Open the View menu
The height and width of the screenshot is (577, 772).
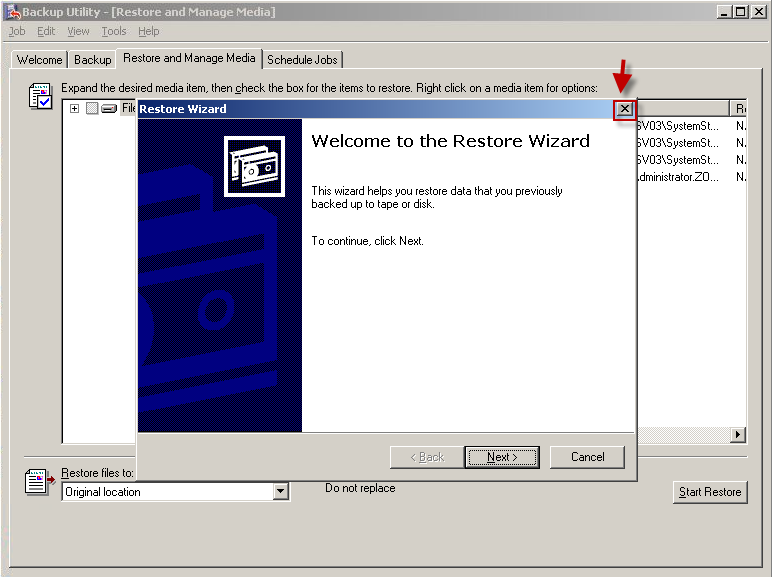coord(78,31)
